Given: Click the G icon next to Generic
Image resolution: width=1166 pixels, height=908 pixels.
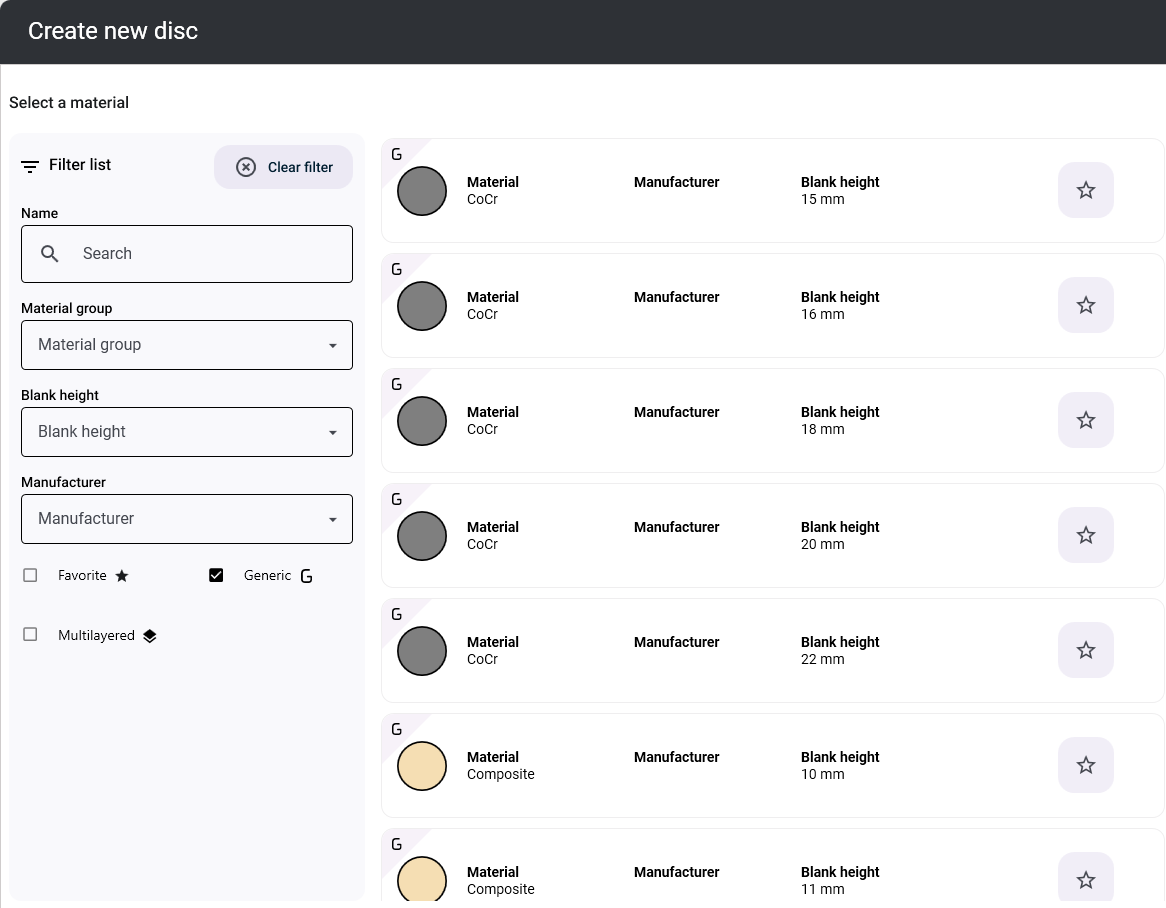Looking at the screenshot, I should (306, 576).
